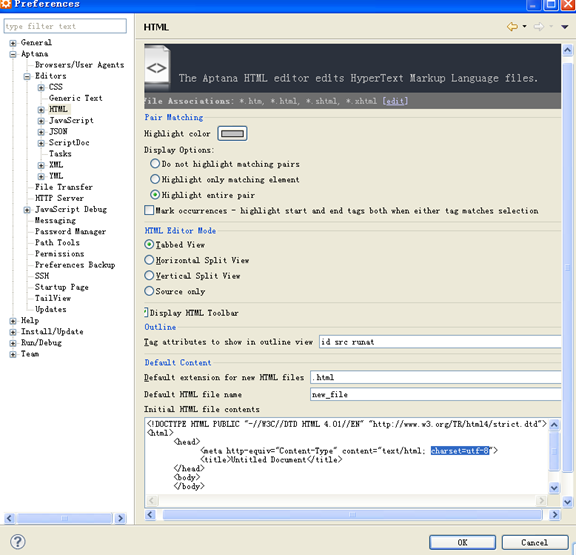Expand the Run/Debug tree node
The image size is (576, 555).
13,343
